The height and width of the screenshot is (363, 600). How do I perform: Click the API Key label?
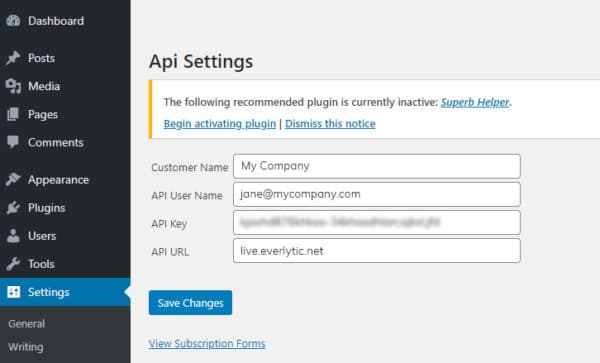169,224
